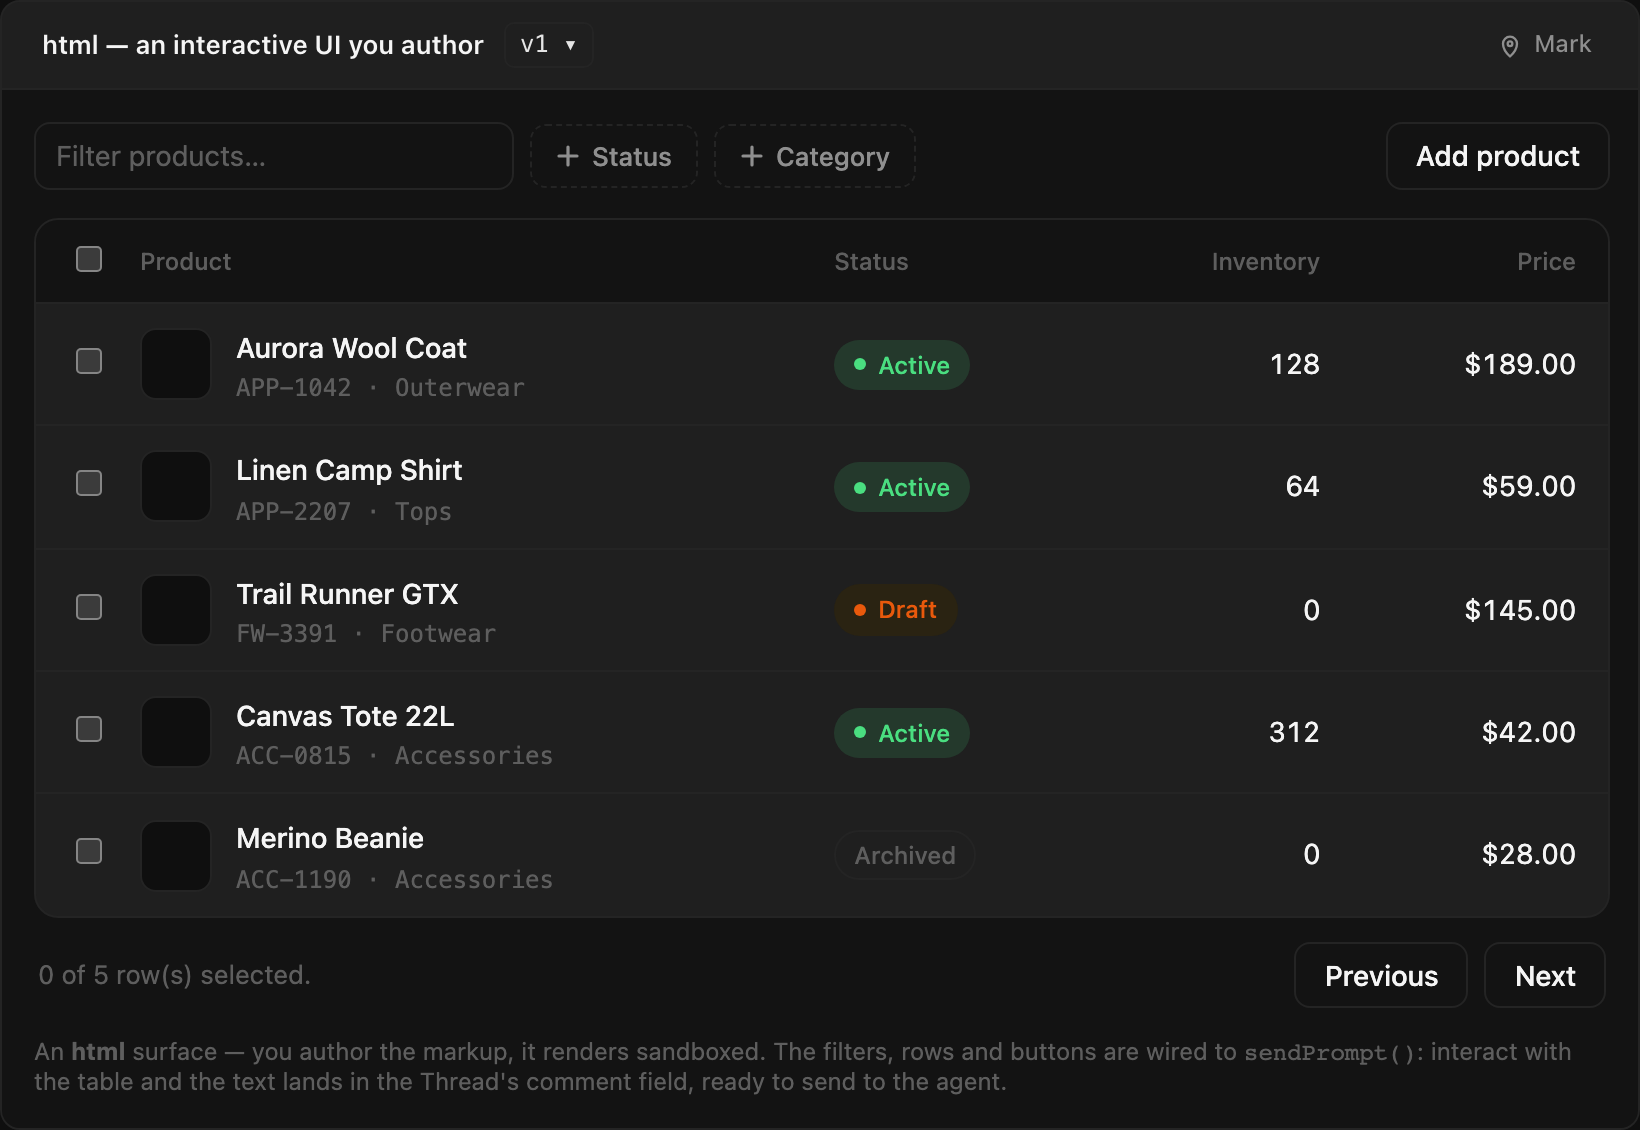Toggle the select-all rows checkbox
The width and height of the screenshot is (1640, 1130).
click(89, 260)
